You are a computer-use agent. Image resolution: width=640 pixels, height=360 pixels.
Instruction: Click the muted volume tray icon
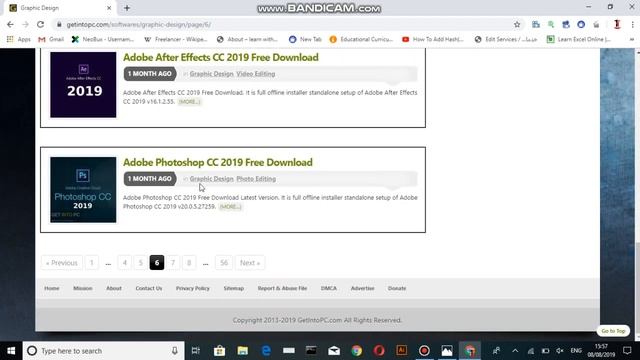click(x=560, y=351)
